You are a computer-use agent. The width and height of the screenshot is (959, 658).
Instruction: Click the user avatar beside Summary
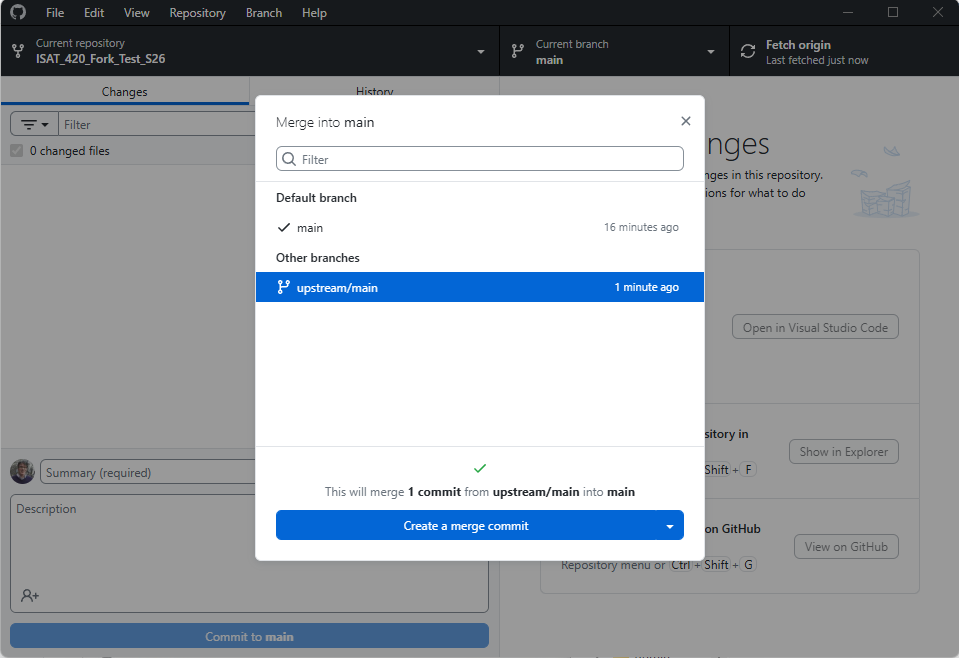[x=22, y=472]
